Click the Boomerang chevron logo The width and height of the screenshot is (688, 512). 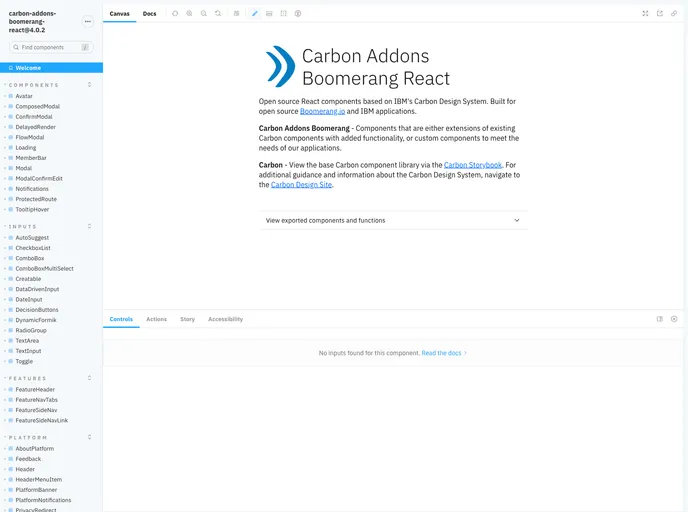280,67
